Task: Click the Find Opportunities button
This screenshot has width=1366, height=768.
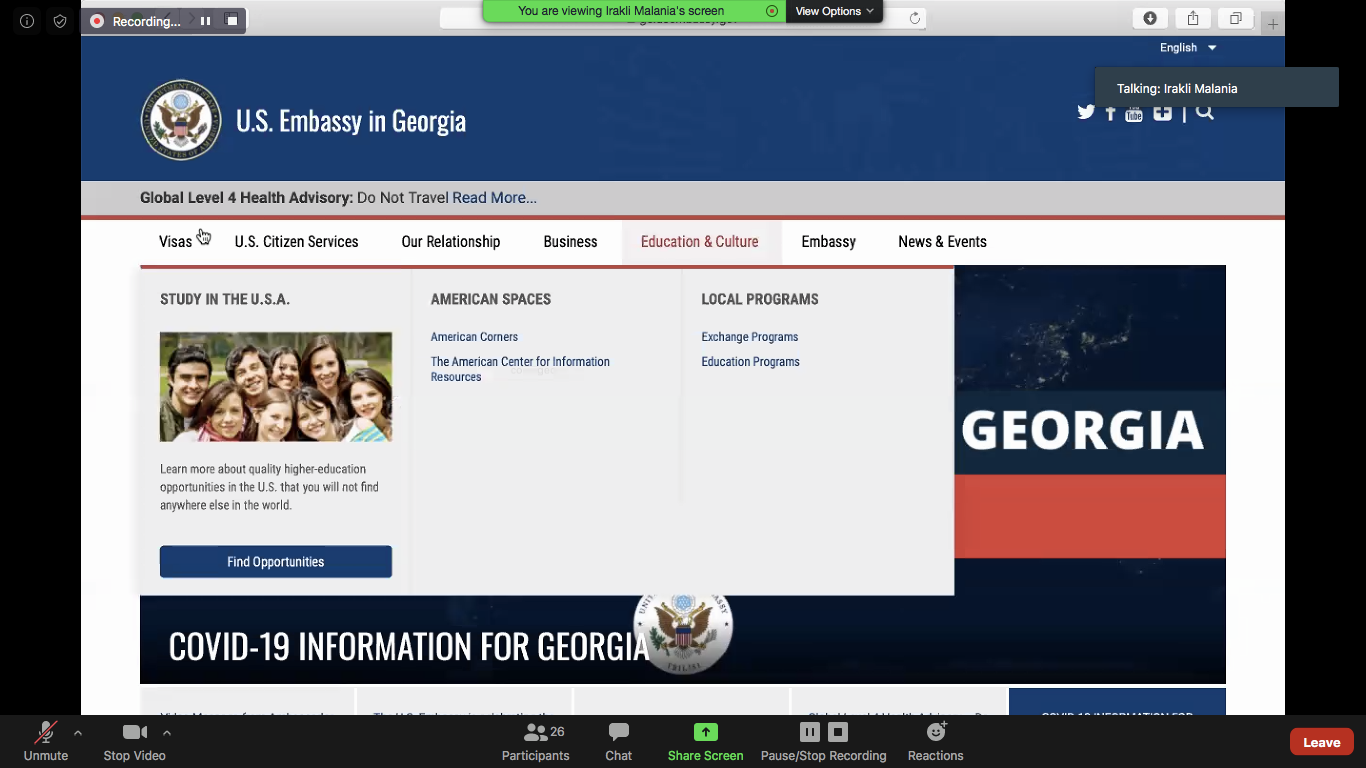Action: pyautogui.click(x=276, y=562)
